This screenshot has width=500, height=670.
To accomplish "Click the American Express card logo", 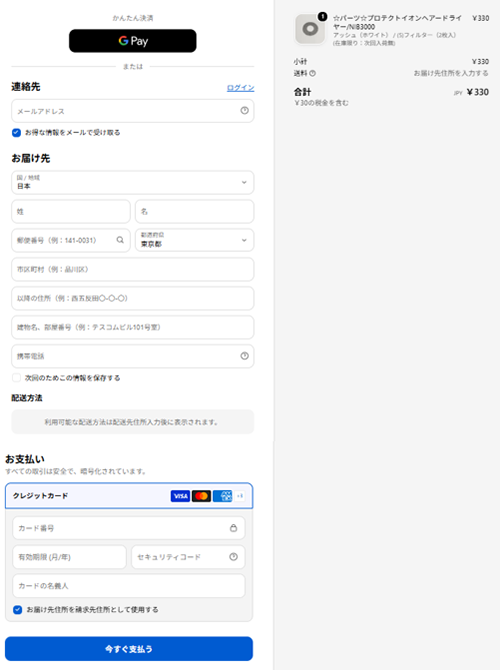I will pos(223,496).
